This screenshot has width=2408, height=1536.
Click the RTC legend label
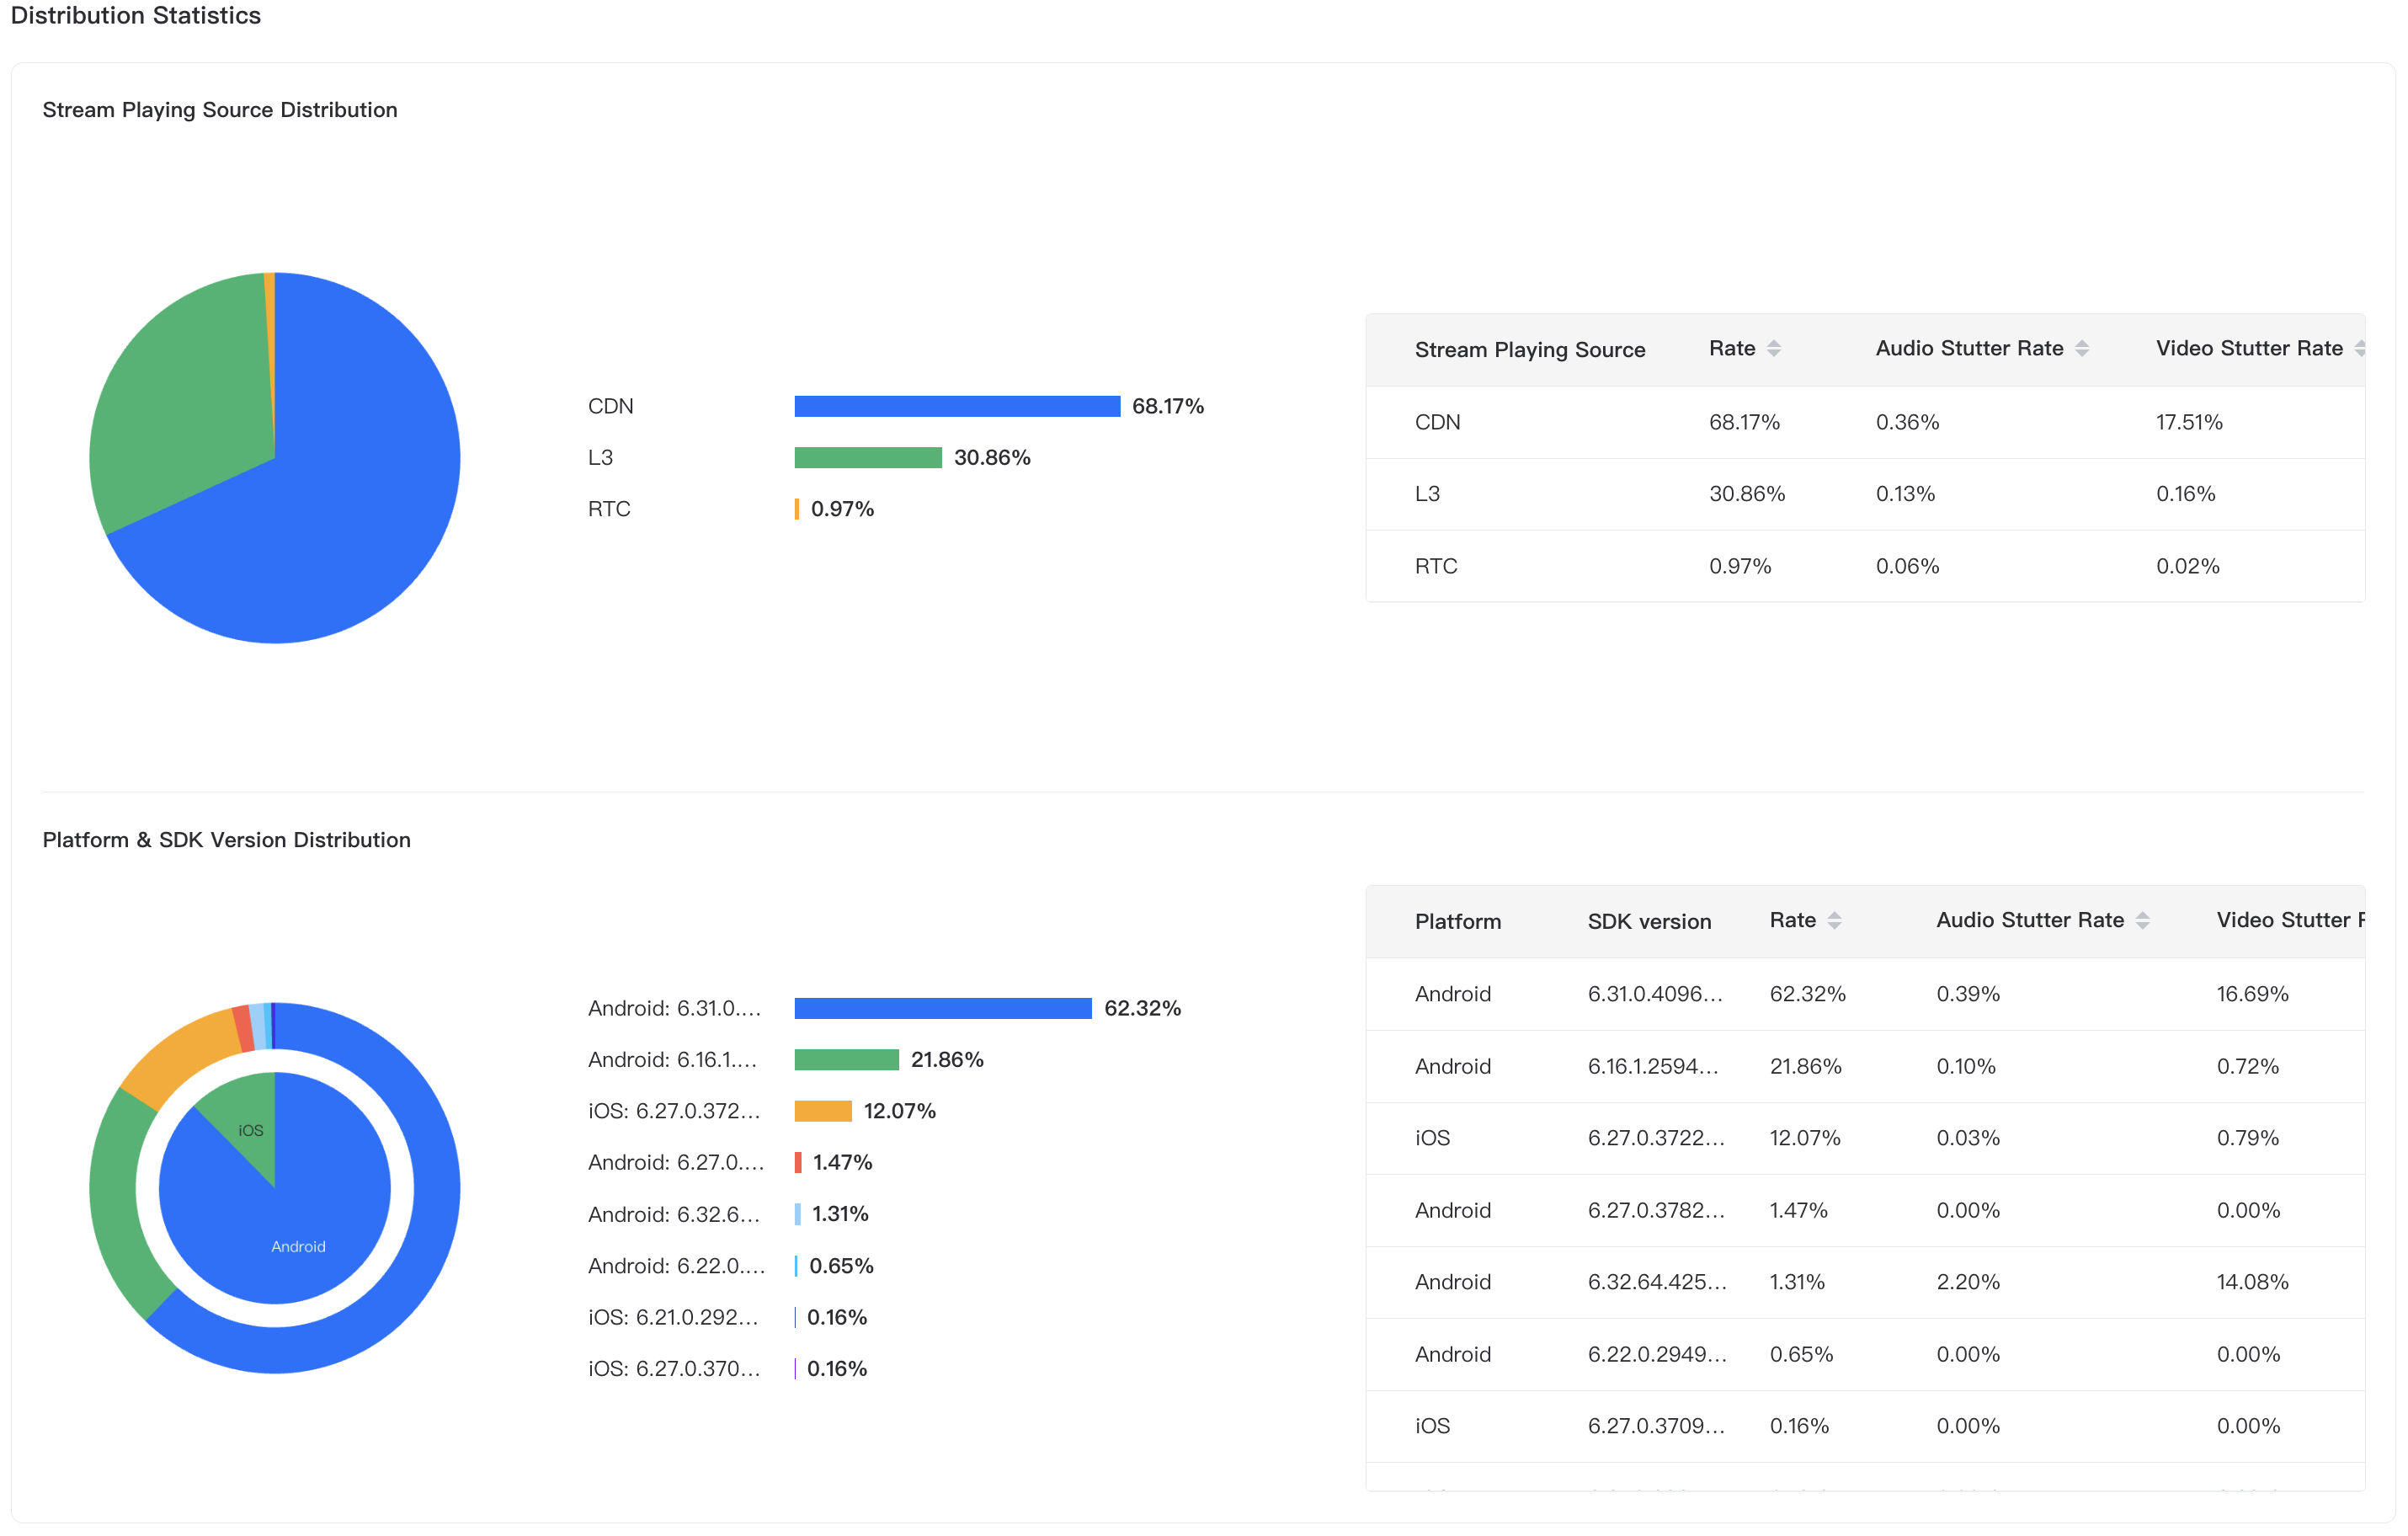tap(609, 509)
